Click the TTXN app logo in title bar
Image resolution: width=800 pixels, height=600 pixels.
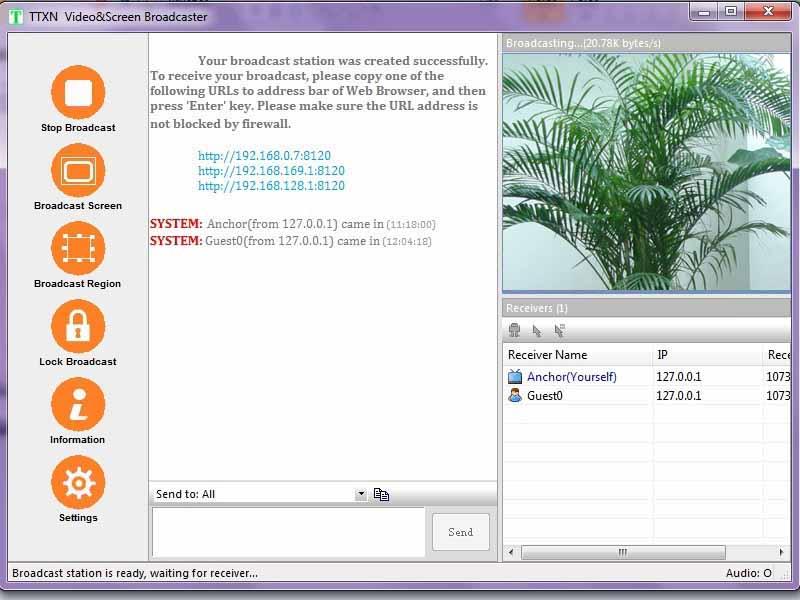pyautogui.click(x=16, y=17)
